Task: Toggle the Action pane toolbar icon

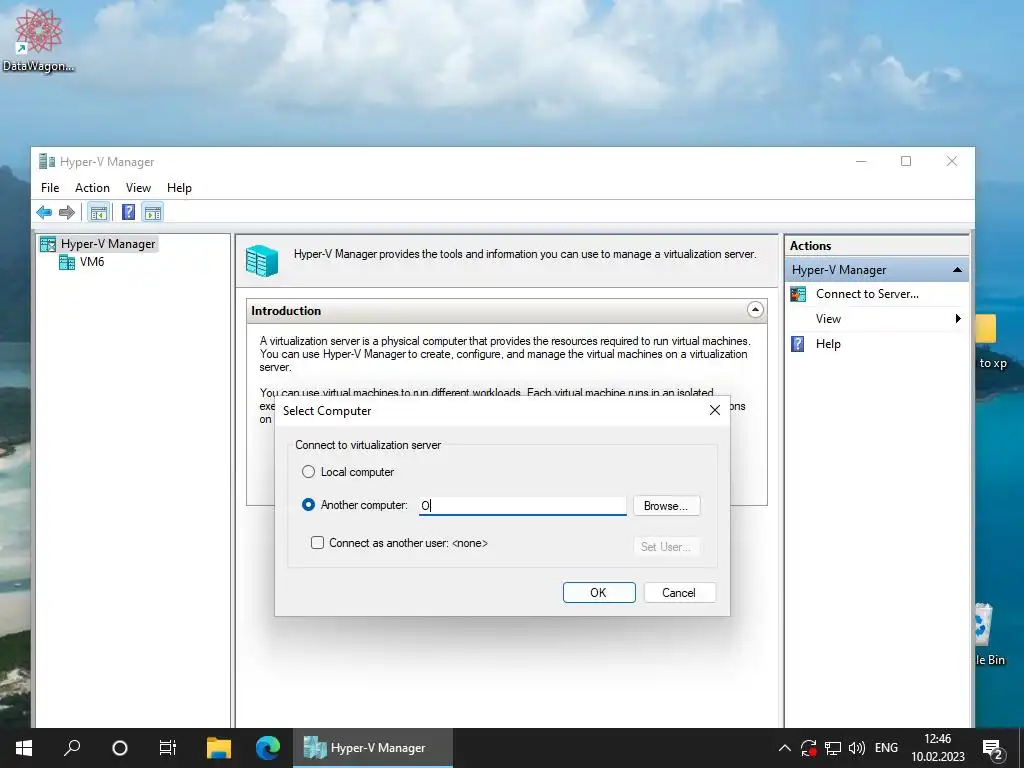Action: 153,212
